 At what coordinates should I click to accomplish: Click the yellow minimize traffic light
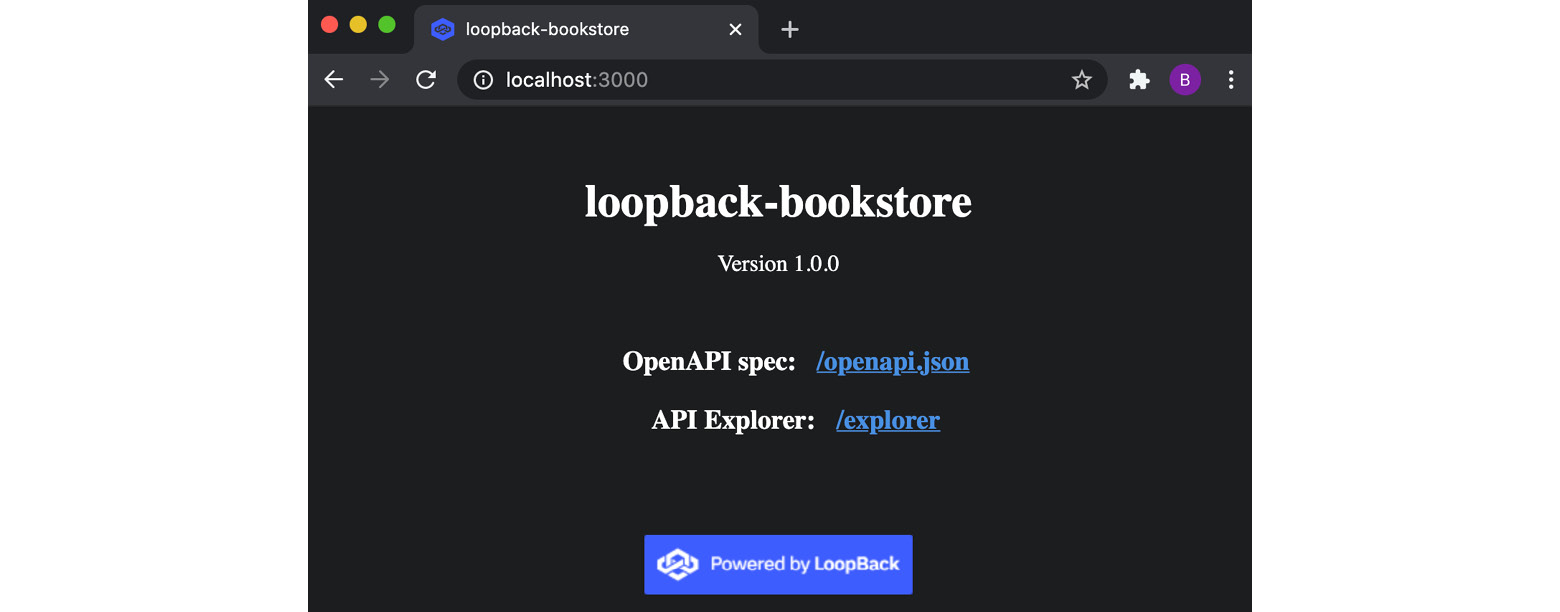[x=357, y=24]
